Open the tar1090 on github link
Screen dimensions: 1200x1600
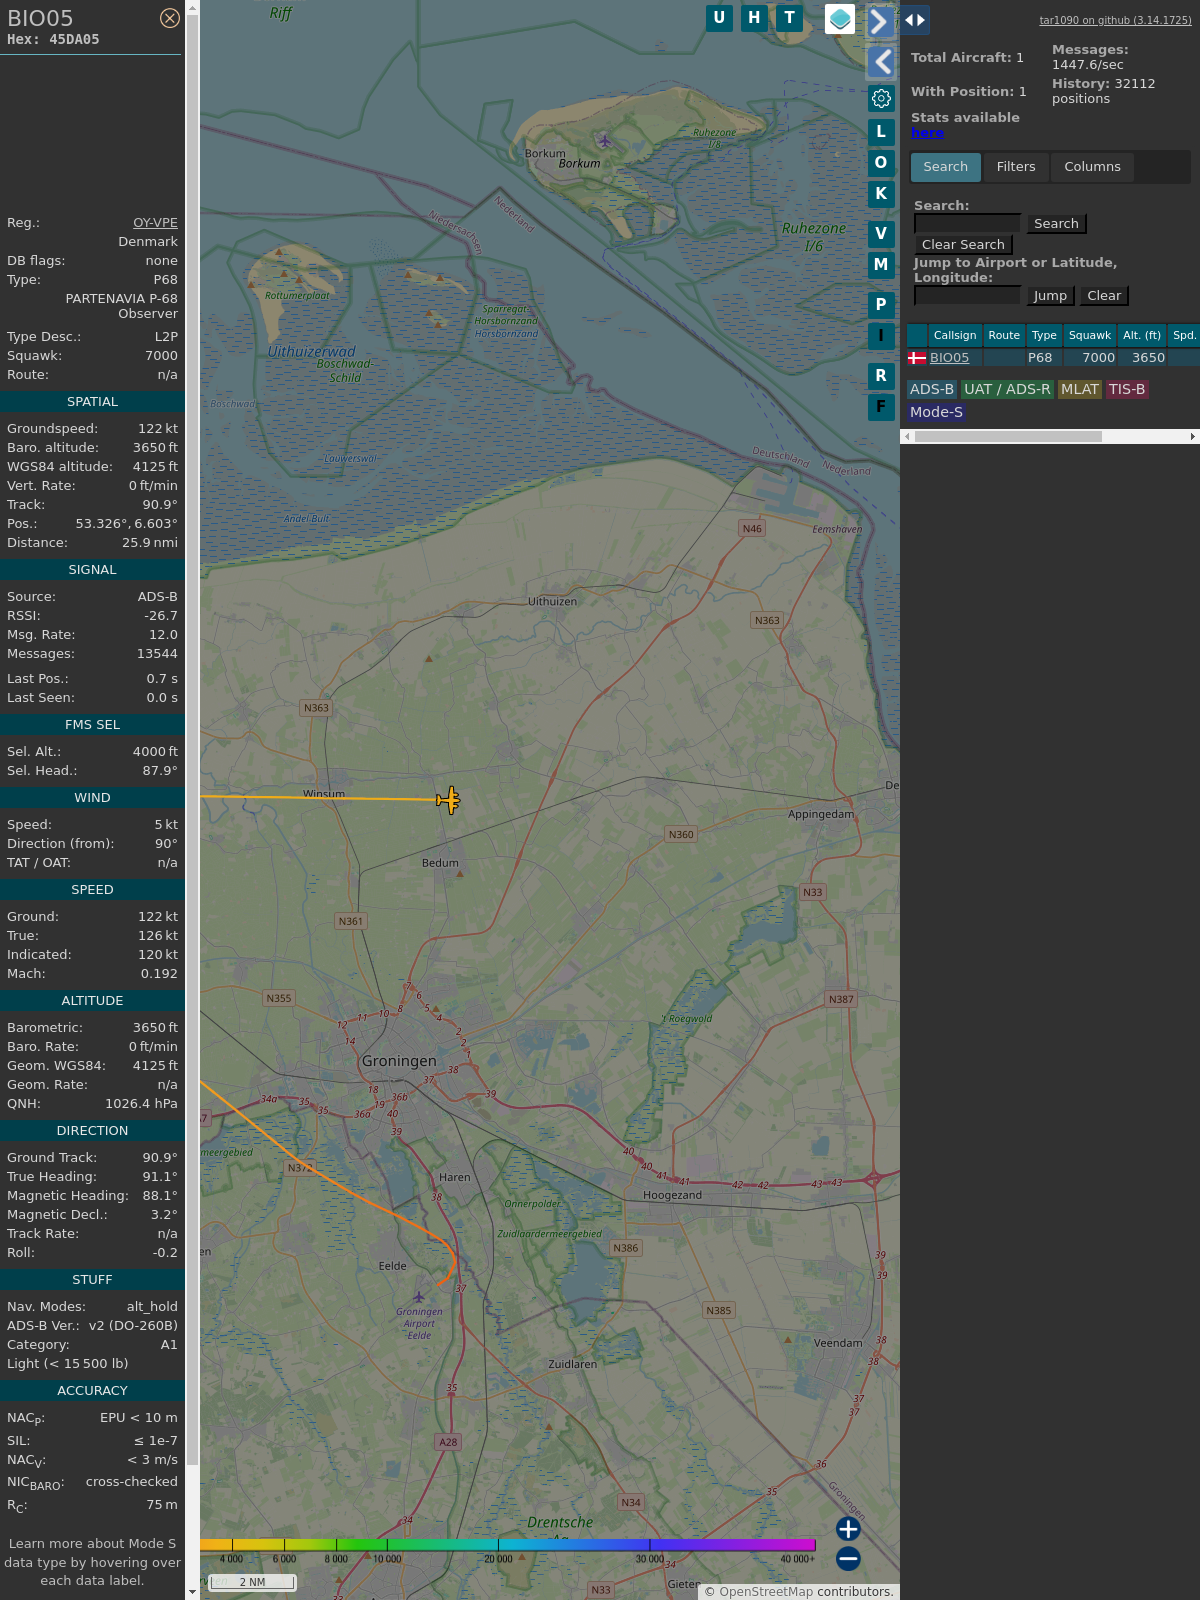point(1115,20)
